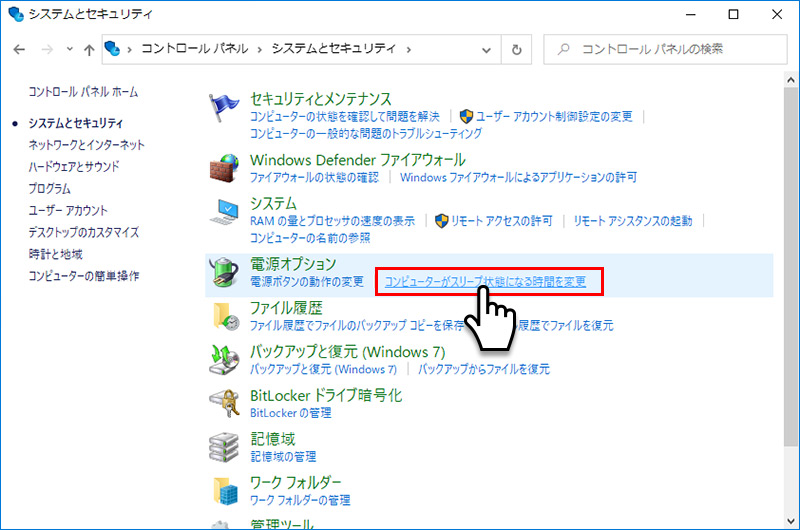Click ワーク フォルダーの管理 link
This screenshot has height=530, width=800.
point(300,500)
